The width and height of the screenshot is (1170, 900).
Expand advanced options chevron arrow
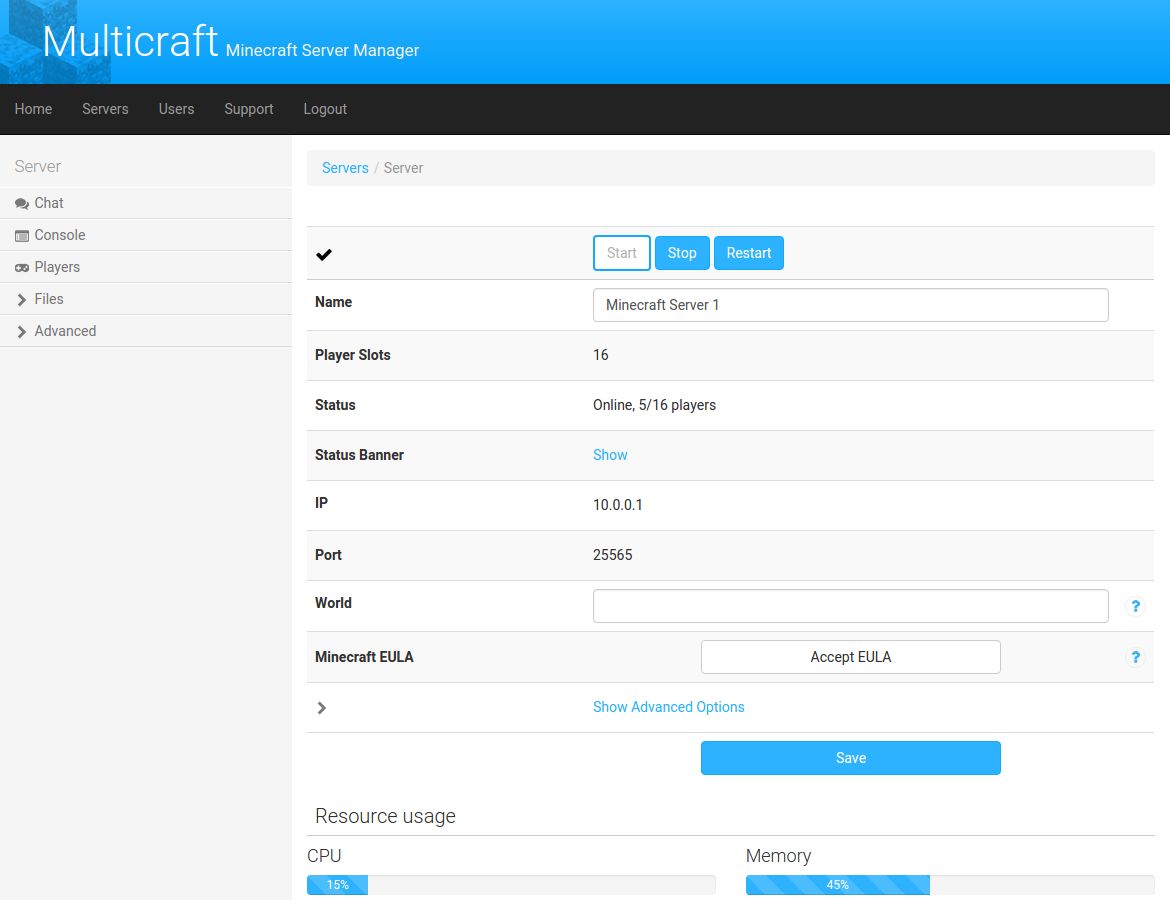tap(322, 707)
